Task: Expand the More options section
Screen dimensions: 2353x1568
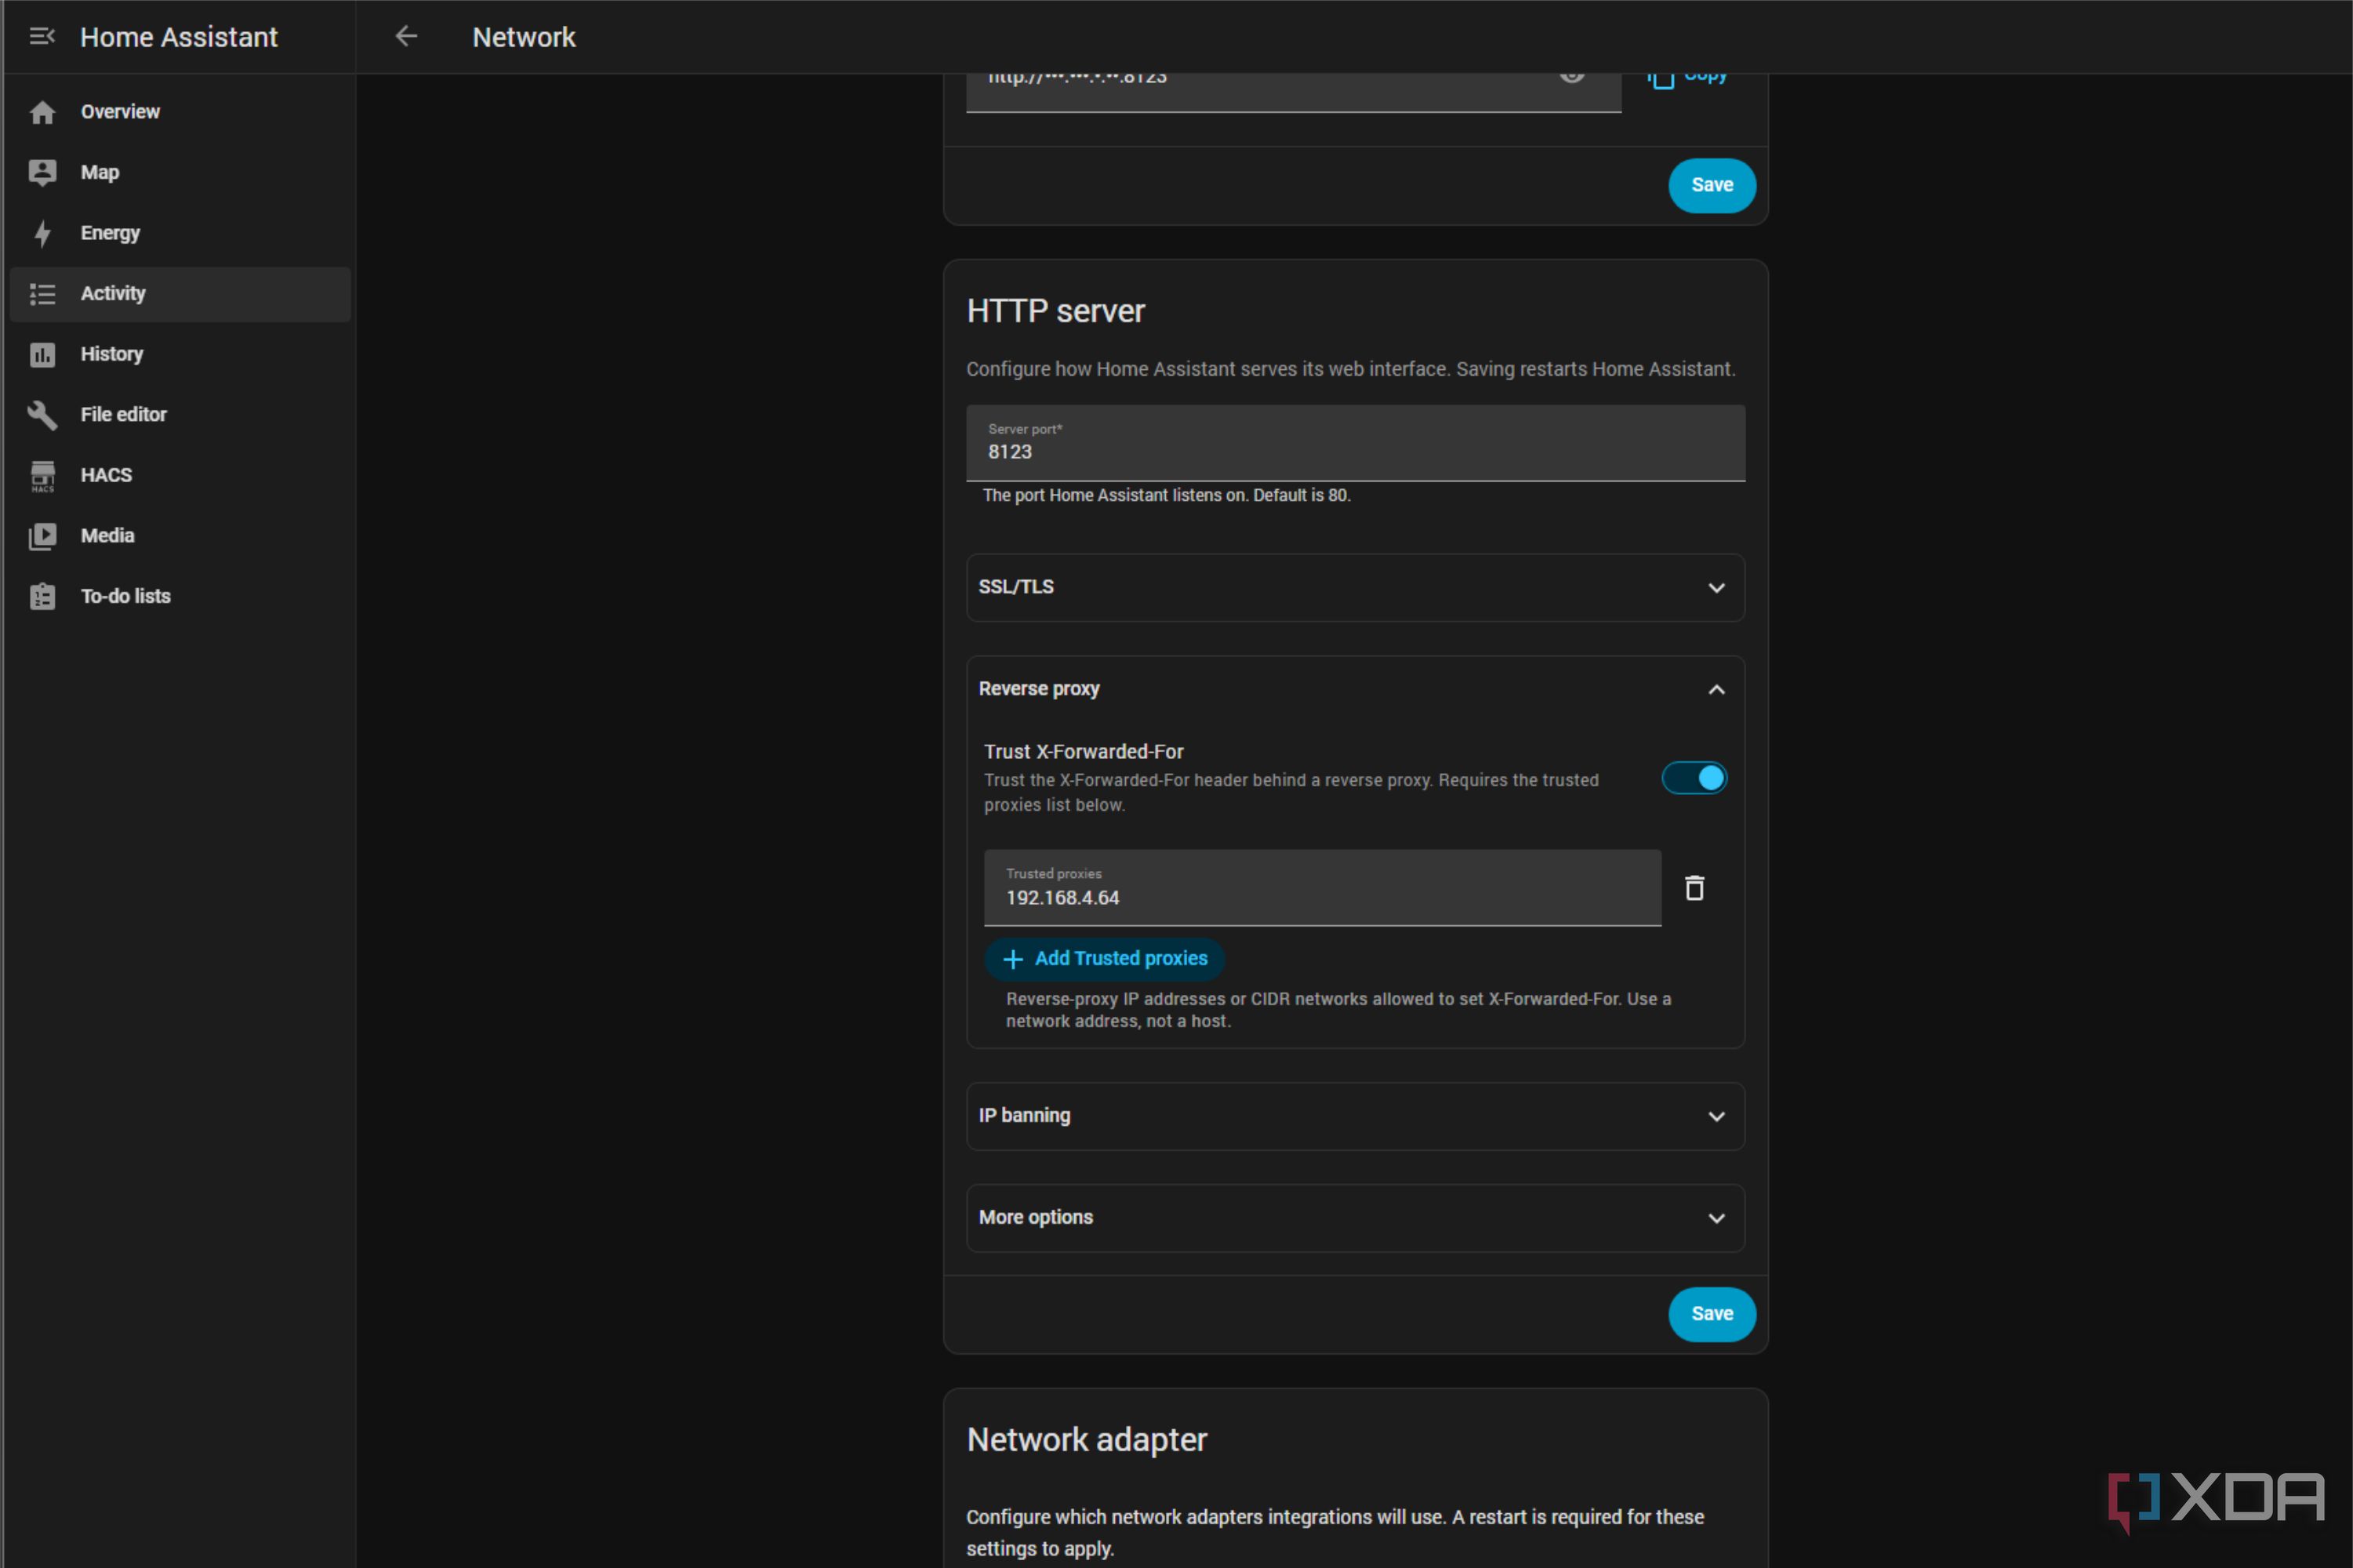Action: (x=1355, y=1218)
